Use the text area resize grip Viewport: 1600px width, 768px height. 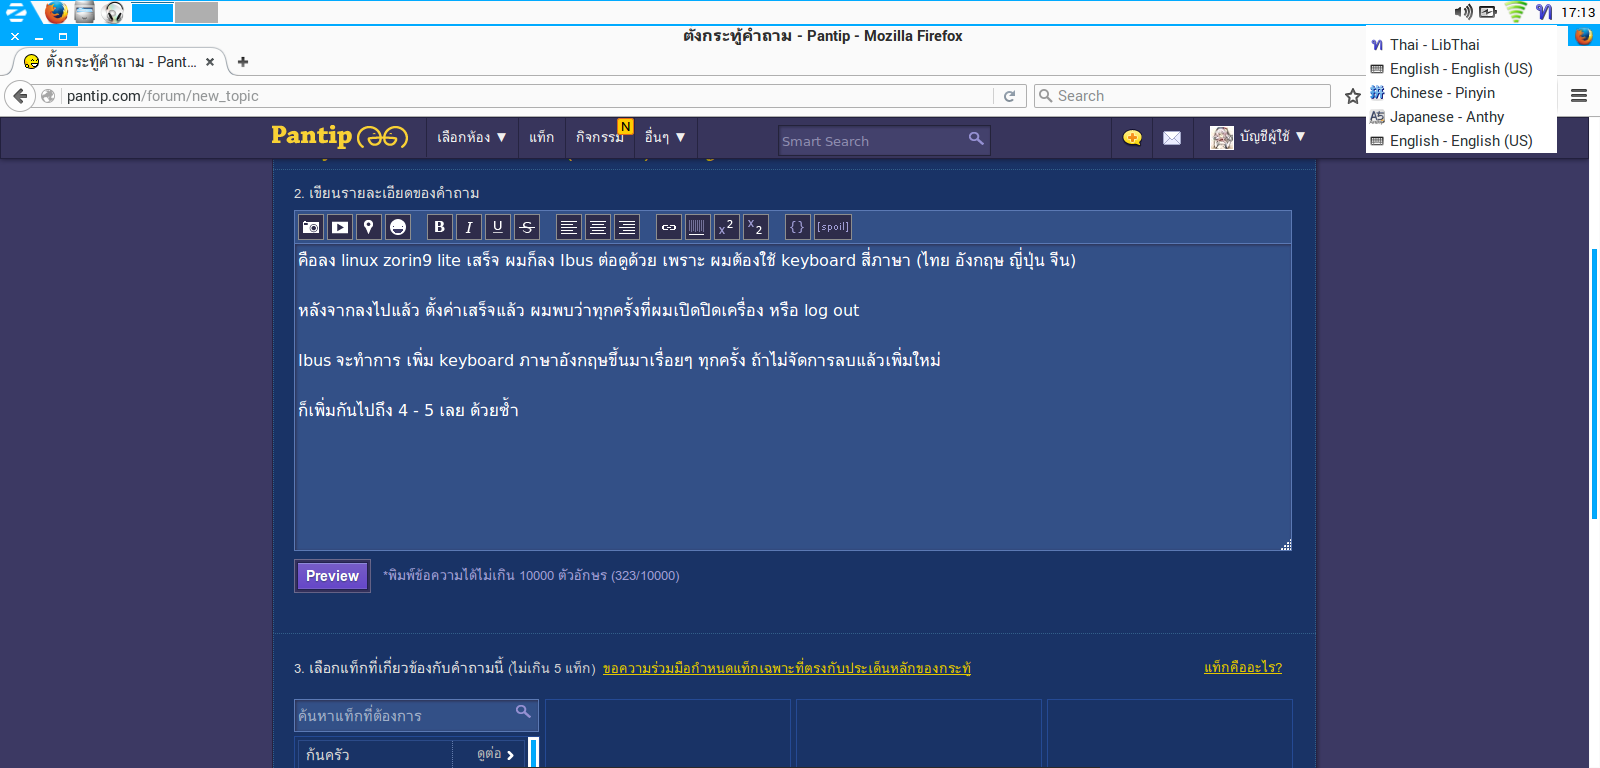coord(1286,545)
